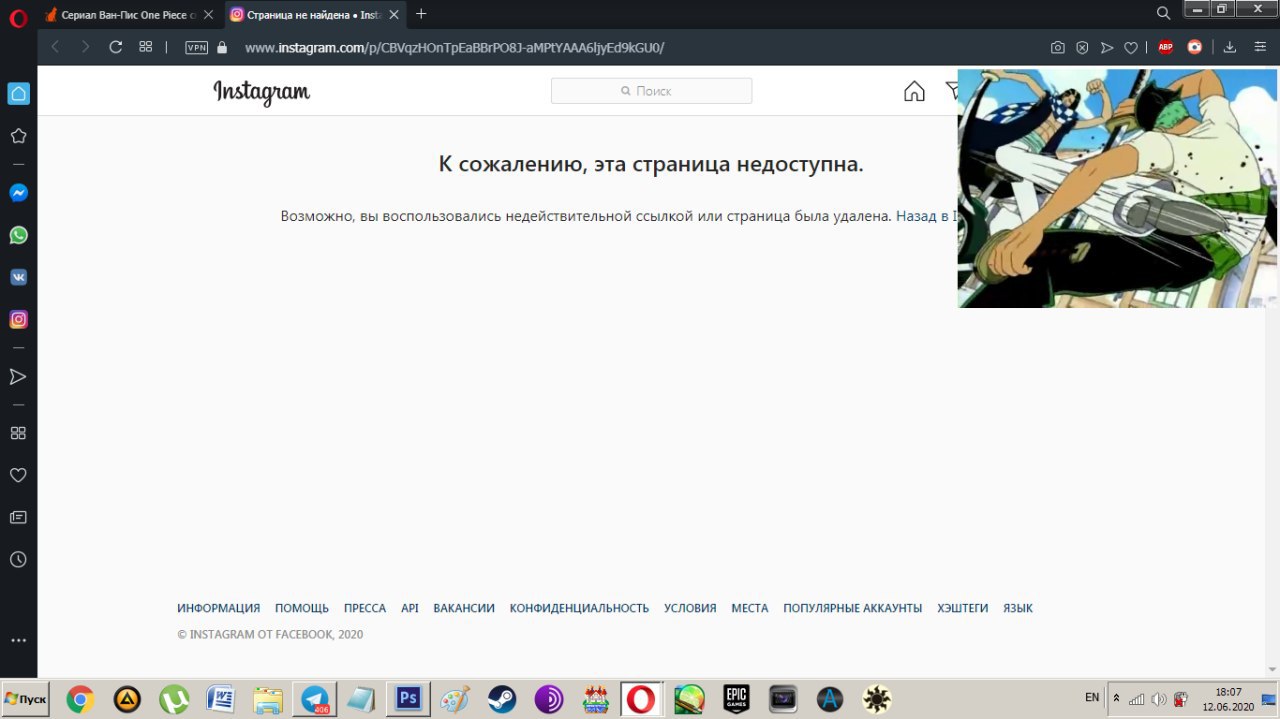This screenshot has height=719, width=1280.
Task: Search open tabs with magnifier icon
Action: (1163, 13)
